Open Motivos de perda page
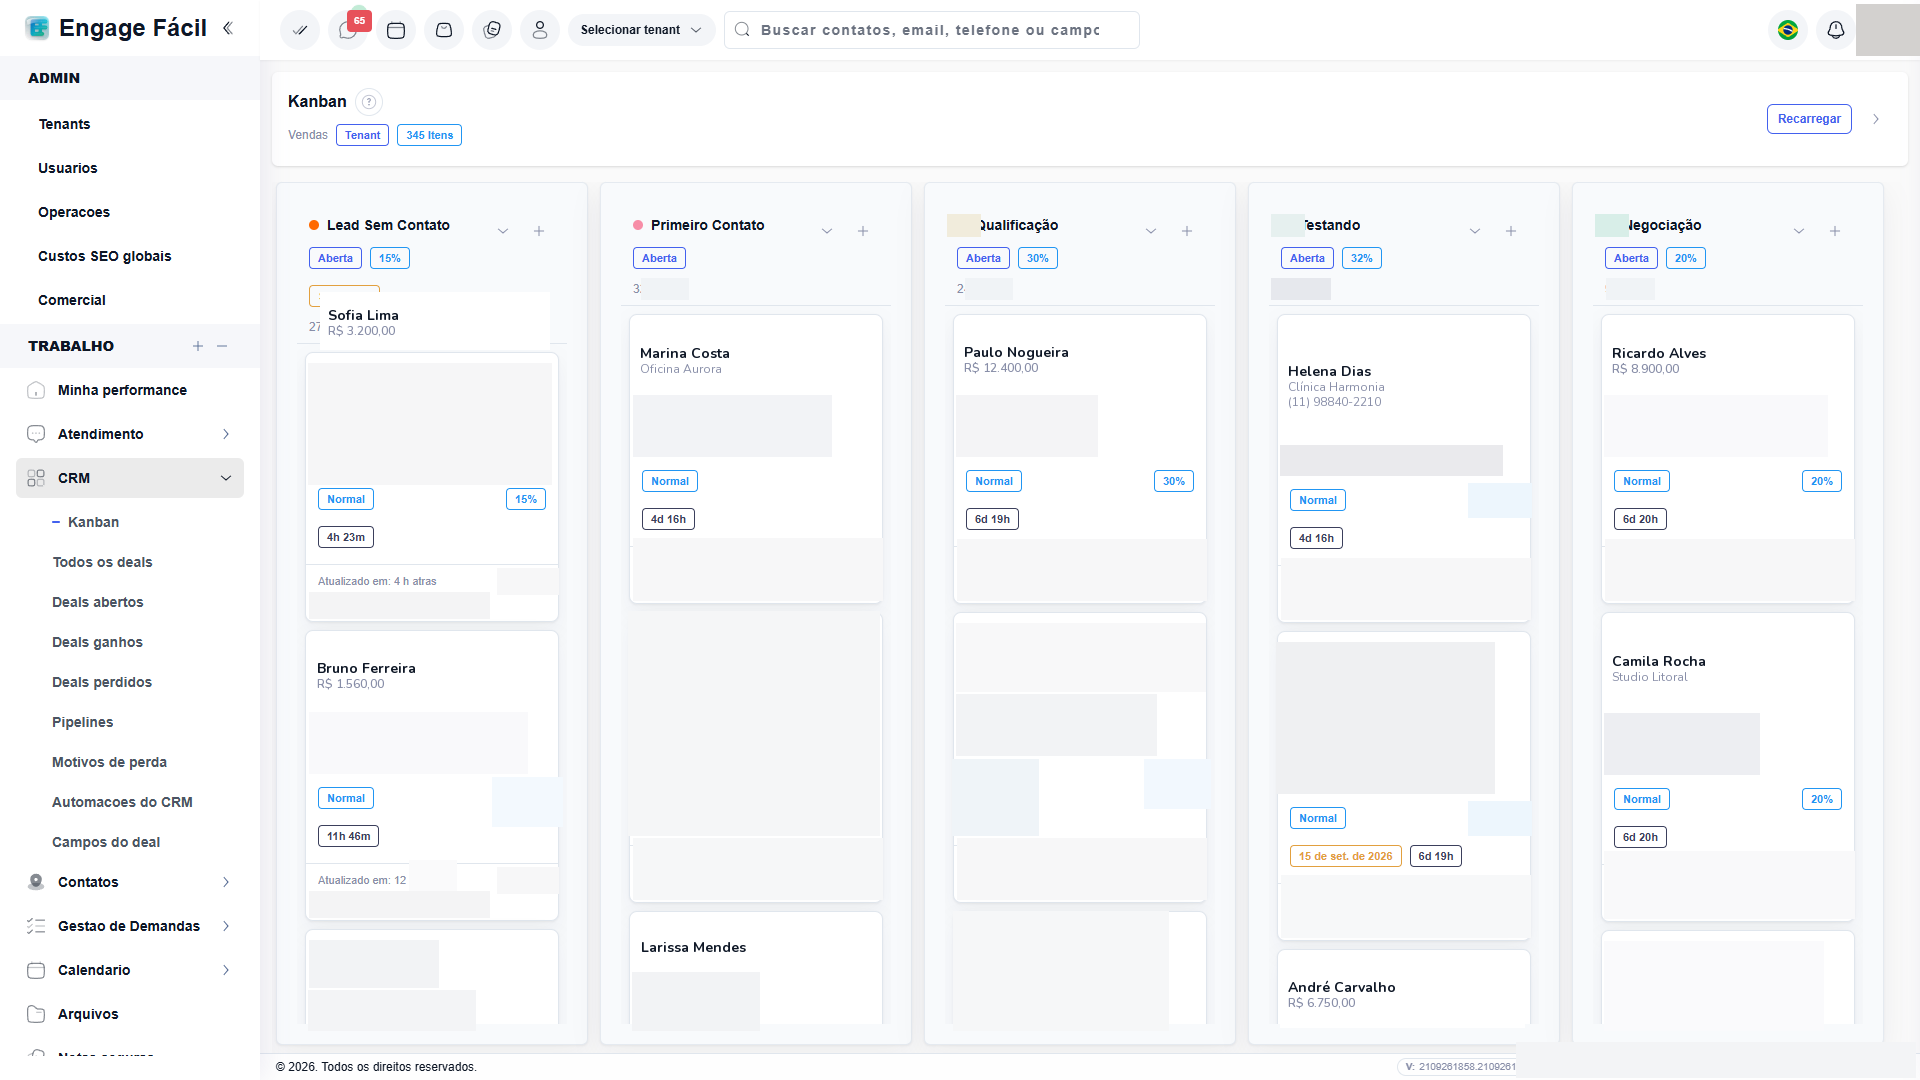This screenshot has height=1080, width=1920. (x=109, y=762)
